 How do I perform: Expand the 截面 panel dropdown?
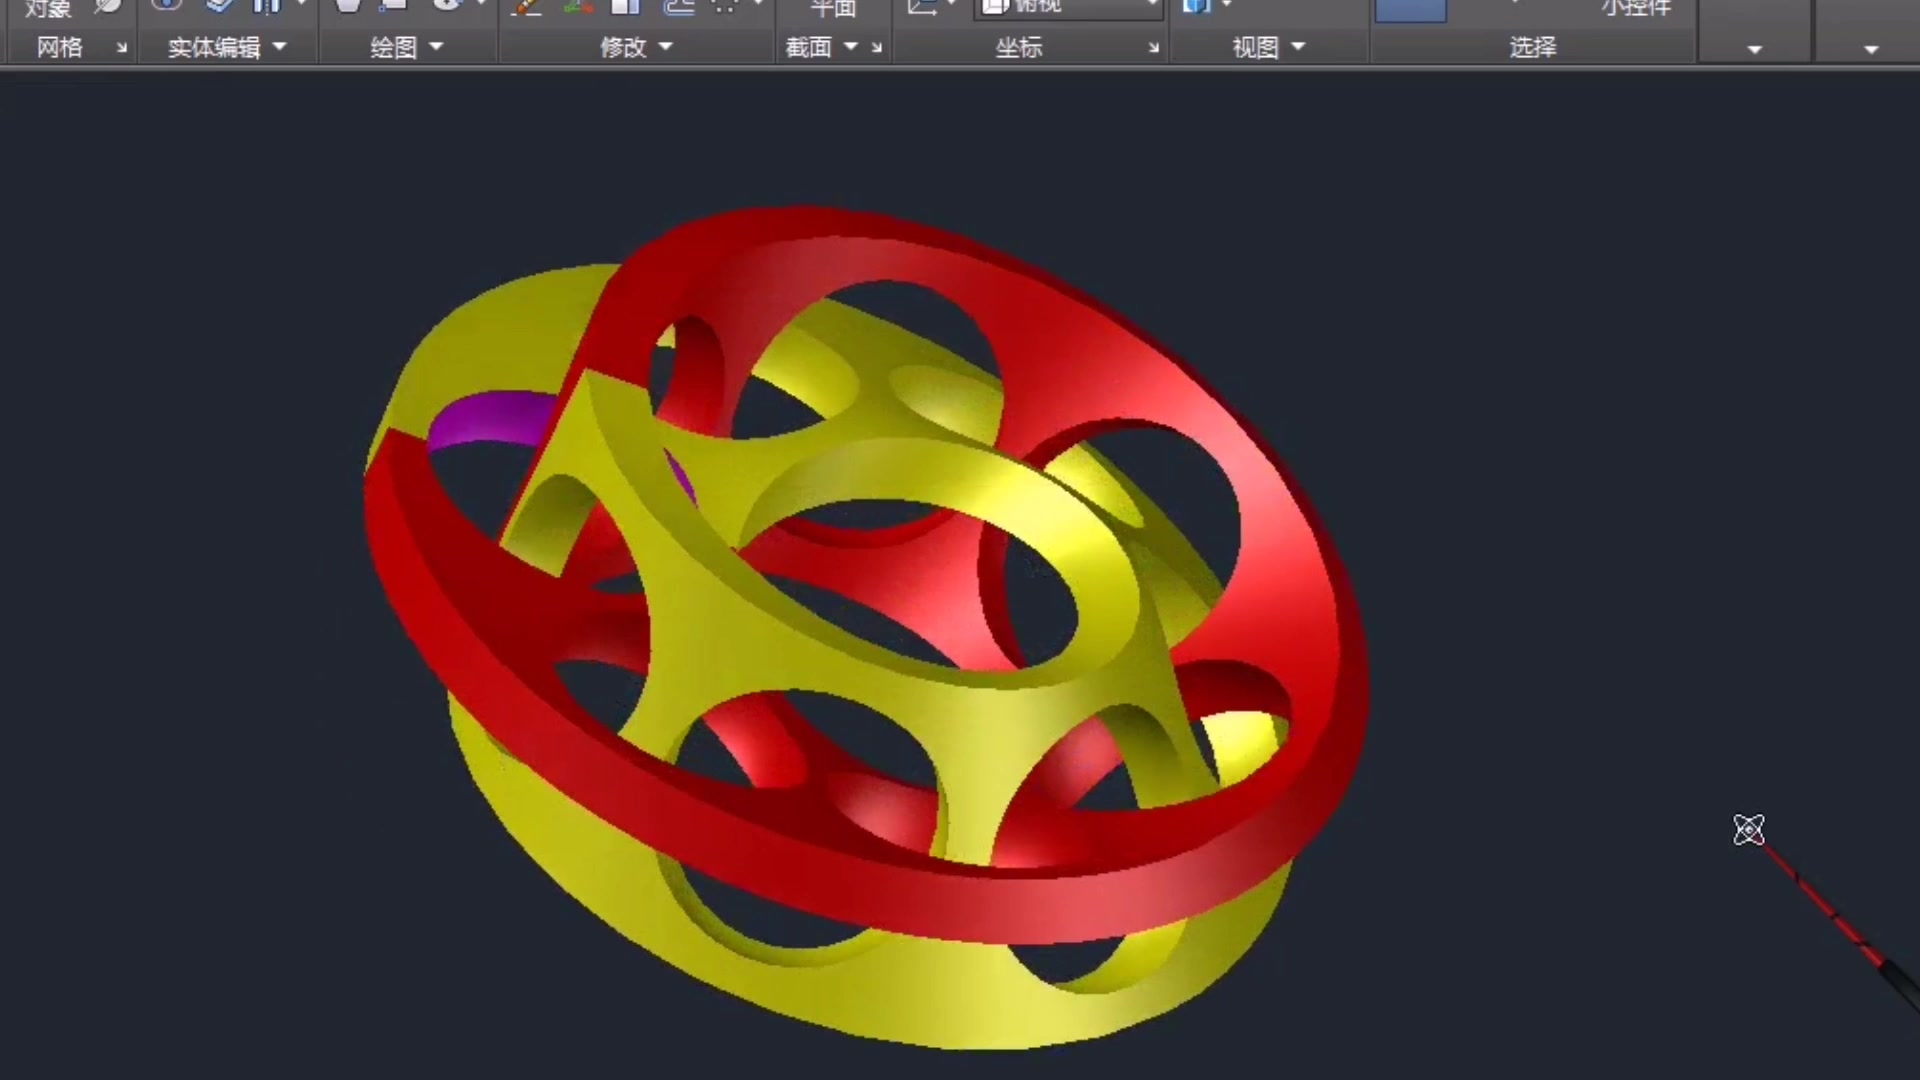pyautogui.click(x=851, y=47)
